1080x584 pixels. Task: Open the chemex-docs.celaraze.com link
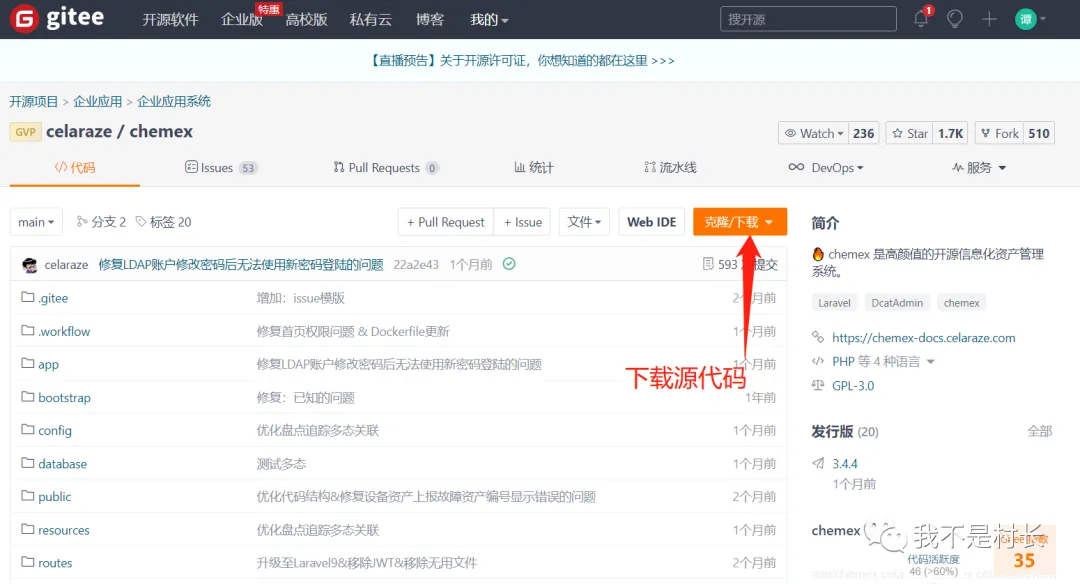pos(923,338)
